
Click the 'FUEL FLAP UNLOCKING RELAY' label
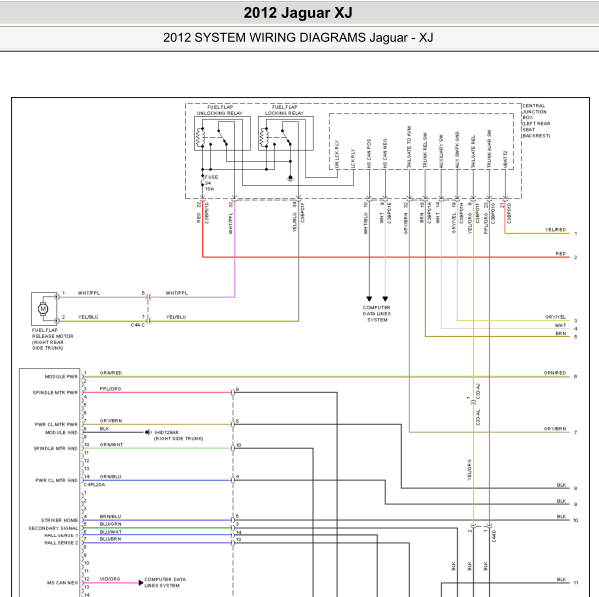(x=220, y=110)
